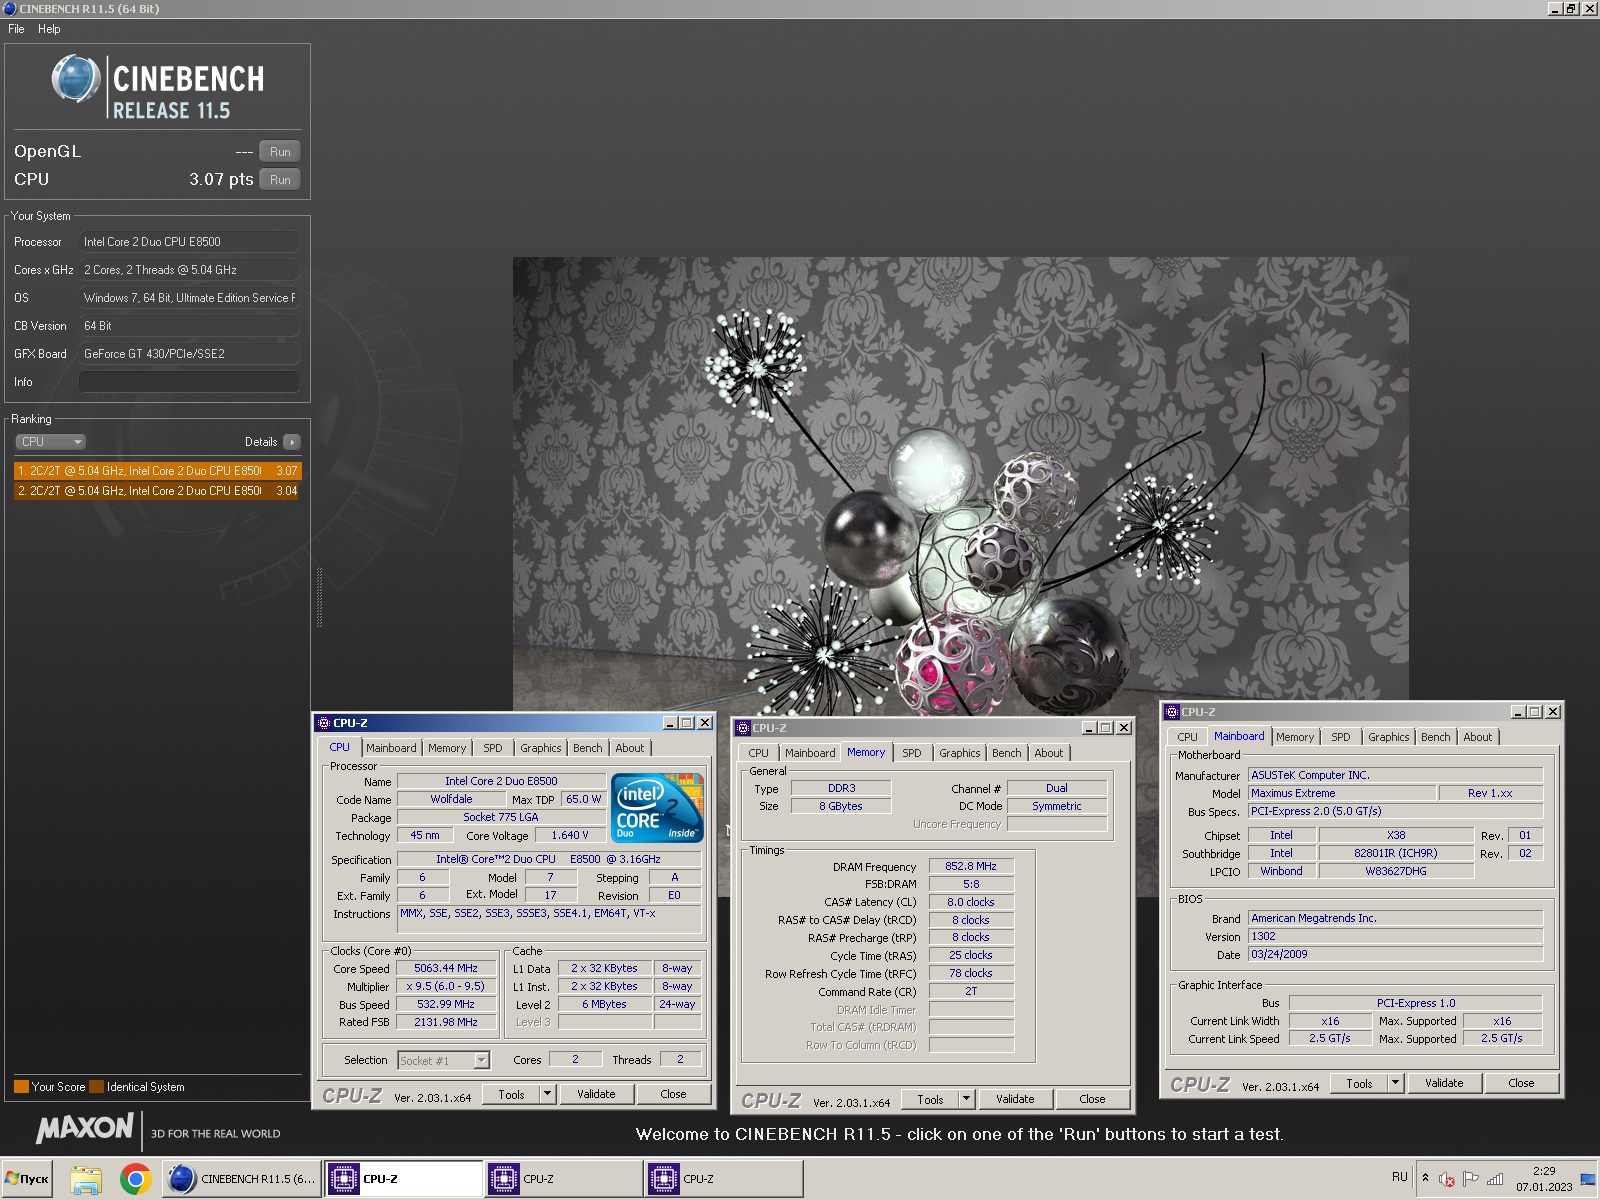
Task: Click the Cinebench logo sphere icon
Action: 76,79
